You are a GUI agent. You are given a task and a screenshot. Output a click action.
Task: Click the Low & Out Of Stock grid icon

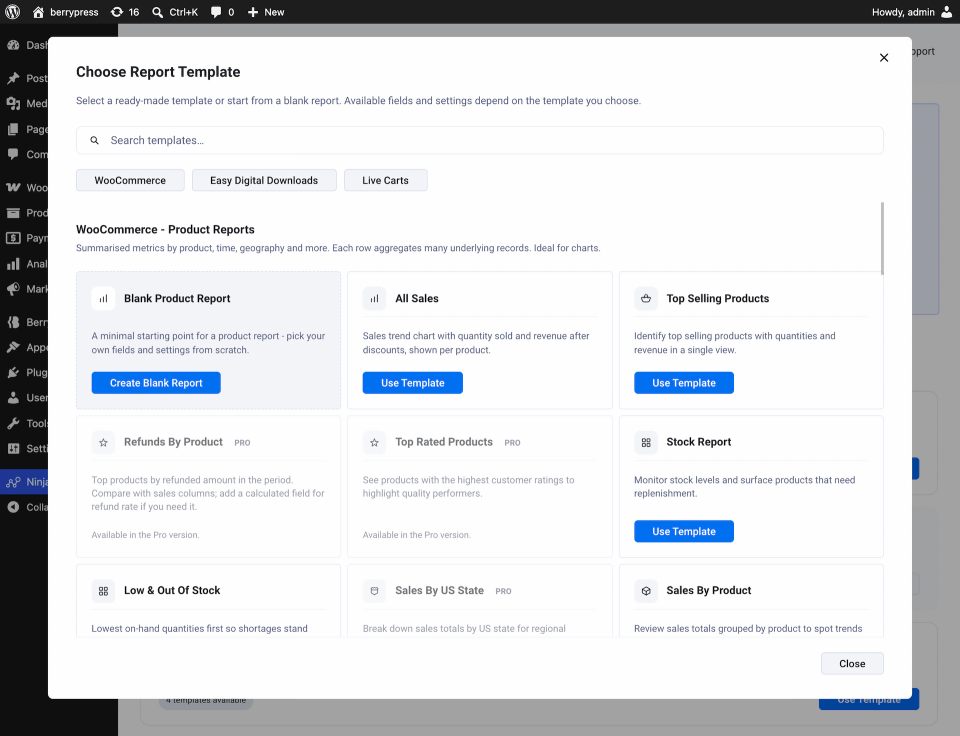tap(103, 591)
